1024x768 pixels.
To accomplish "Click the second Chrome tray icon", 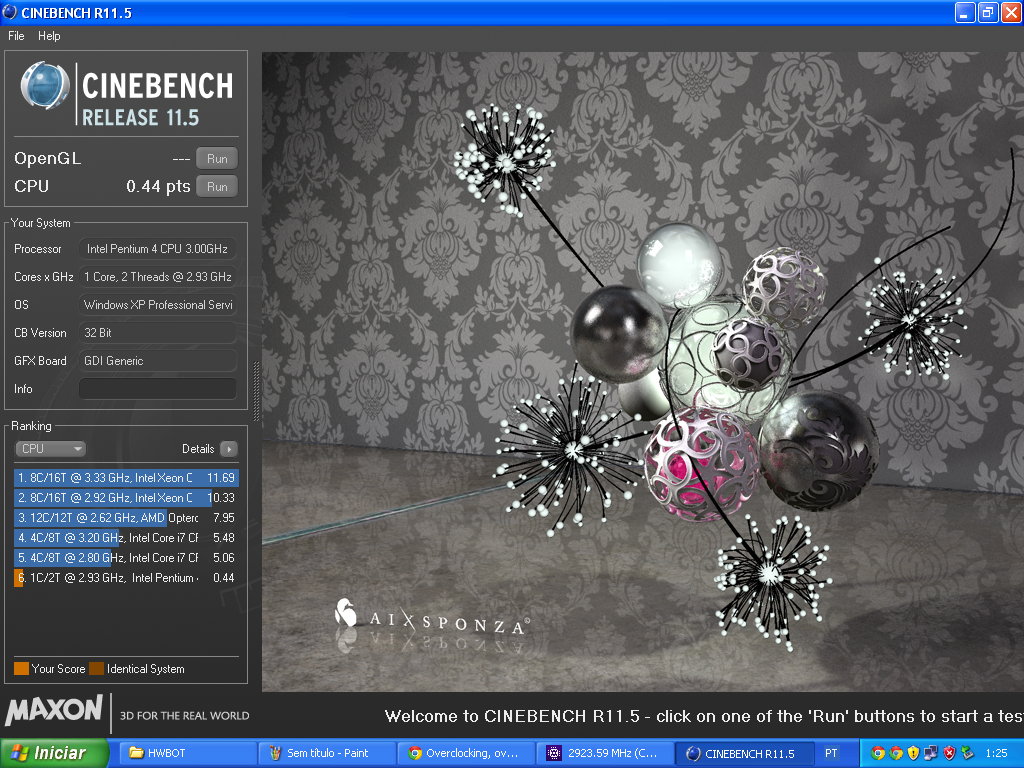I will [x=896, y=753].
